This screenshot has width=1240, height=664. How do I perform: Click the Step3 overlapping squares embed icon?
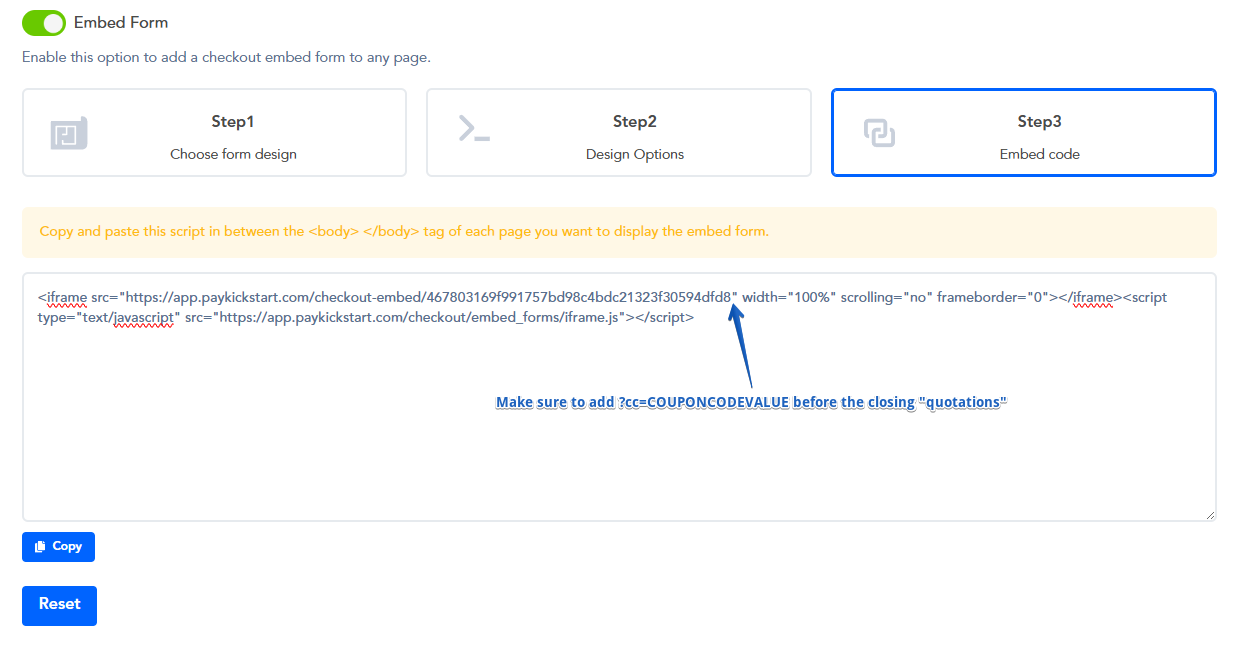click(879, 133)
